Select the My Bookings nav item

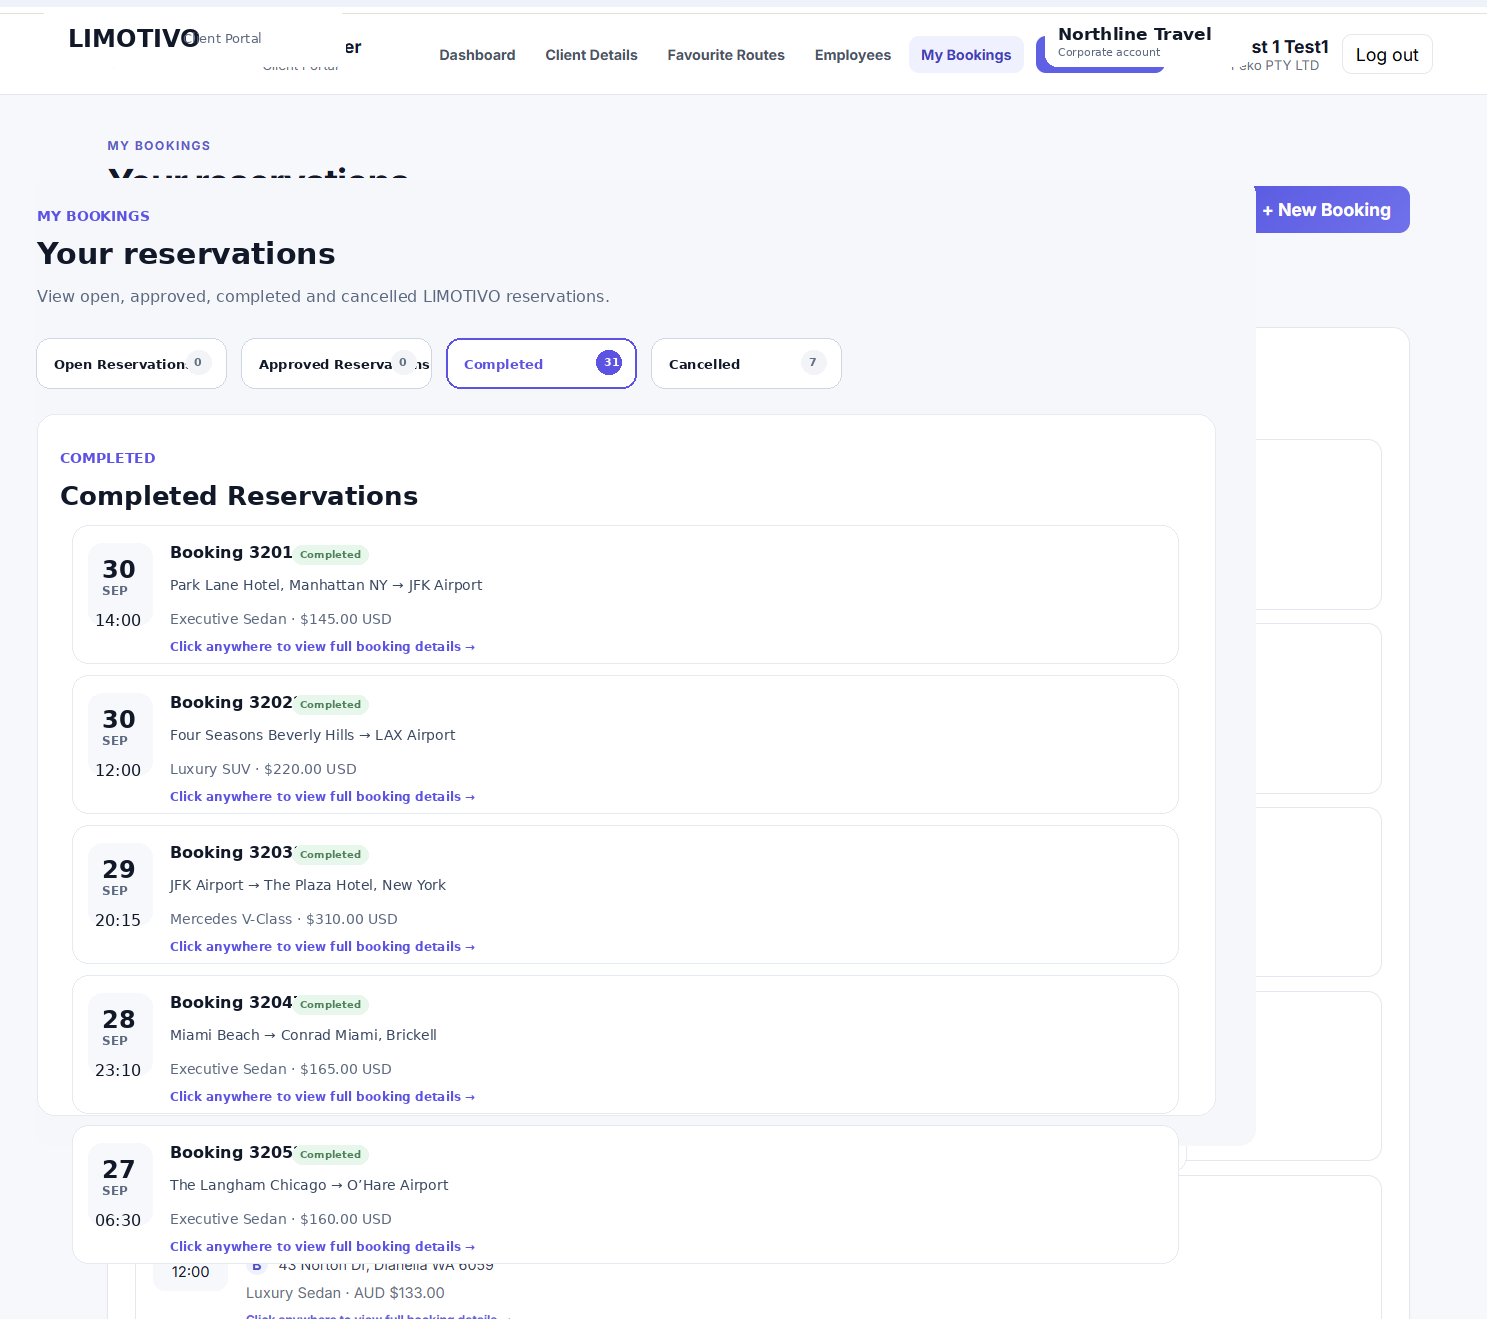point(966,55)
